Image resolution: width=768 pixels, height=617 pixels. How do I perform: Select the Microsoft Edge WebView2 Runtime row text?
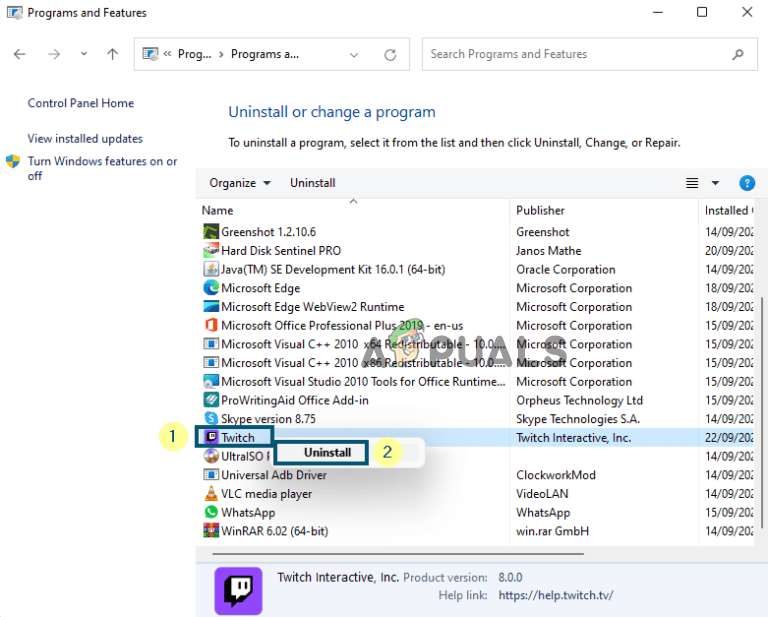[312, 307]
